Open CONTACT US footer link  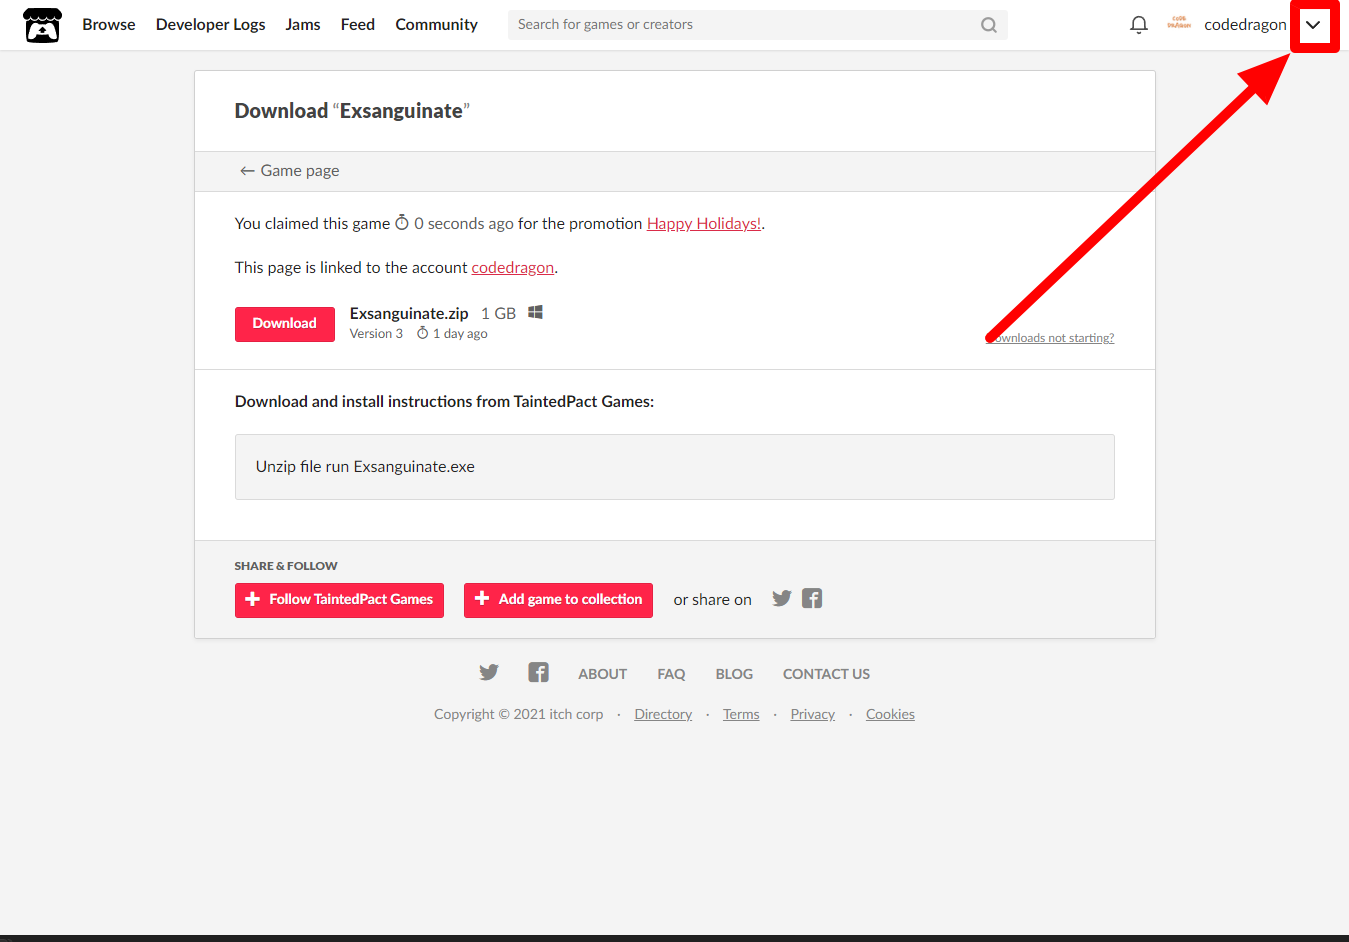pyautogui.click(x=826, y=674)
